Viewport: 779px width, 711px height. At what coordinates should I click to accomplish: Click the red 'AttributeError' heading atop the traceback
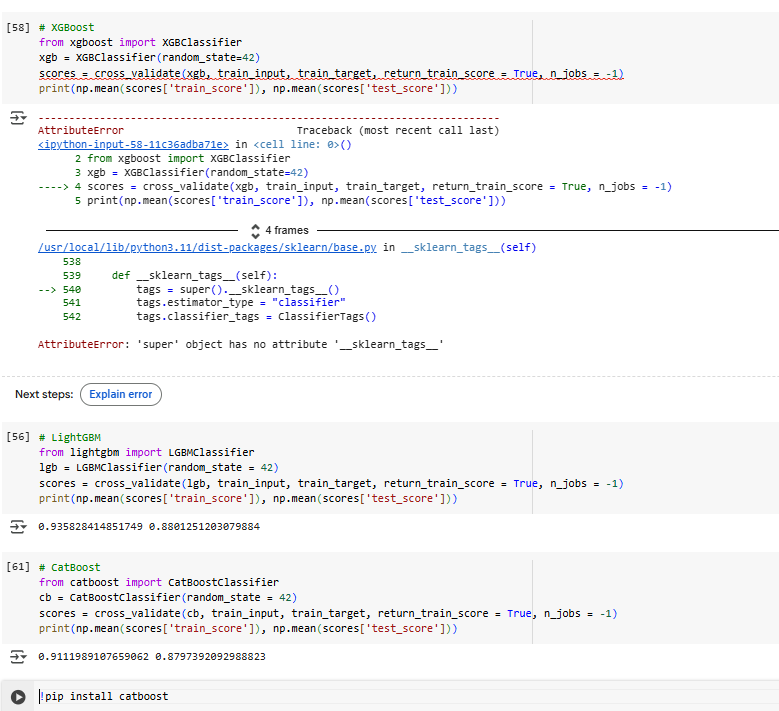tap(81, 131)
